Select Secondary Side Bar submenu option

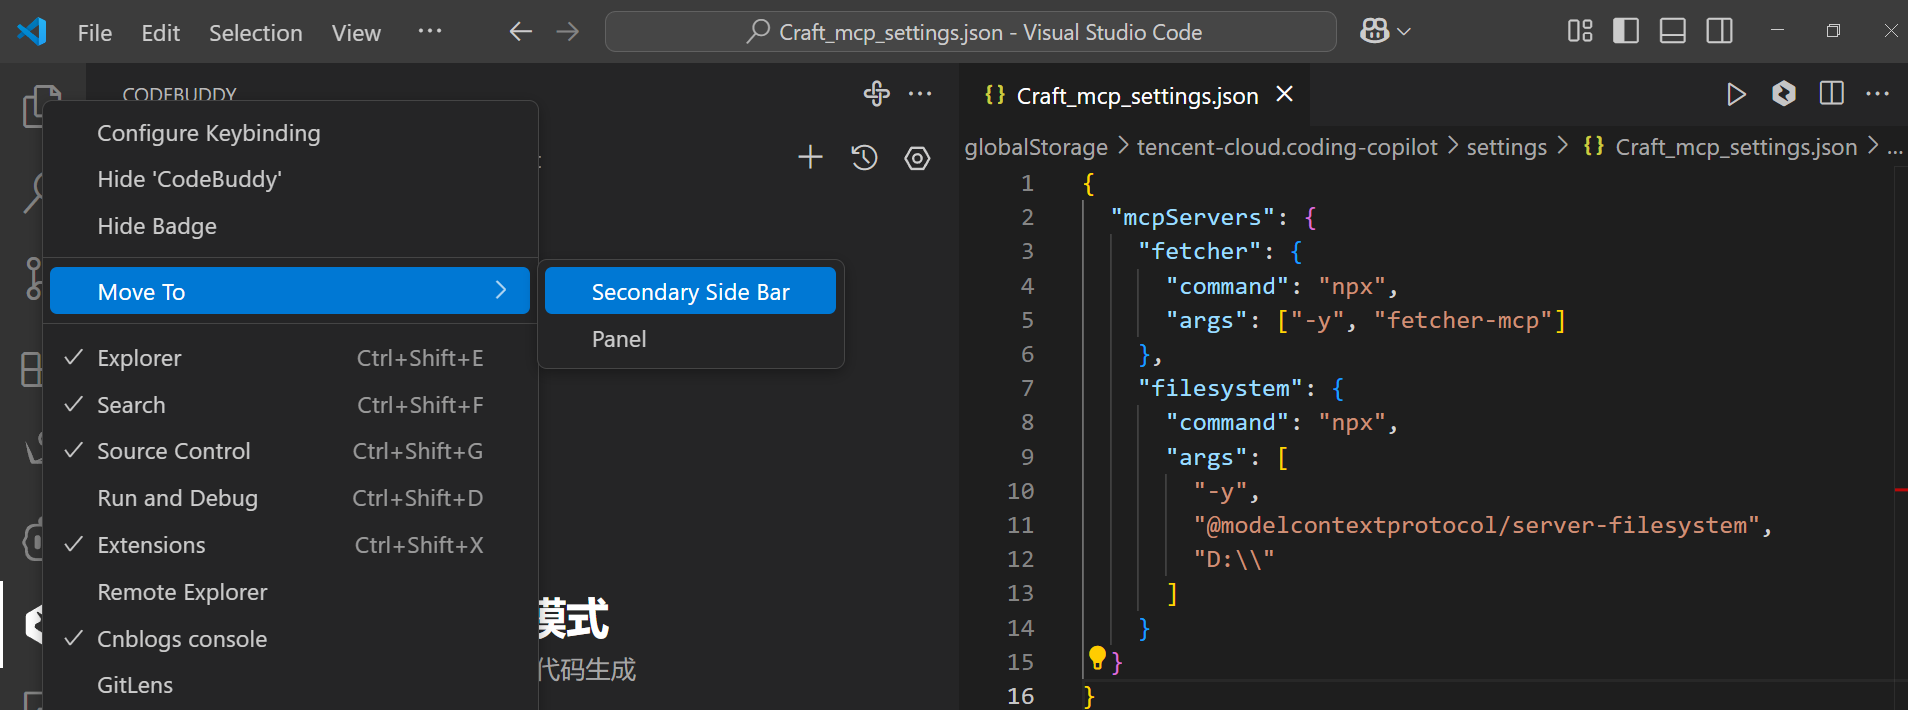pos(690,291)
